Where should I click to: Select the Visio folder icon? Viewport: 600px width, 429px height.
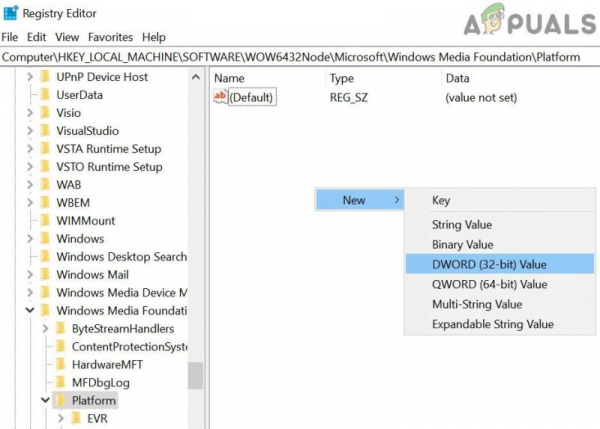coord(45,113)
